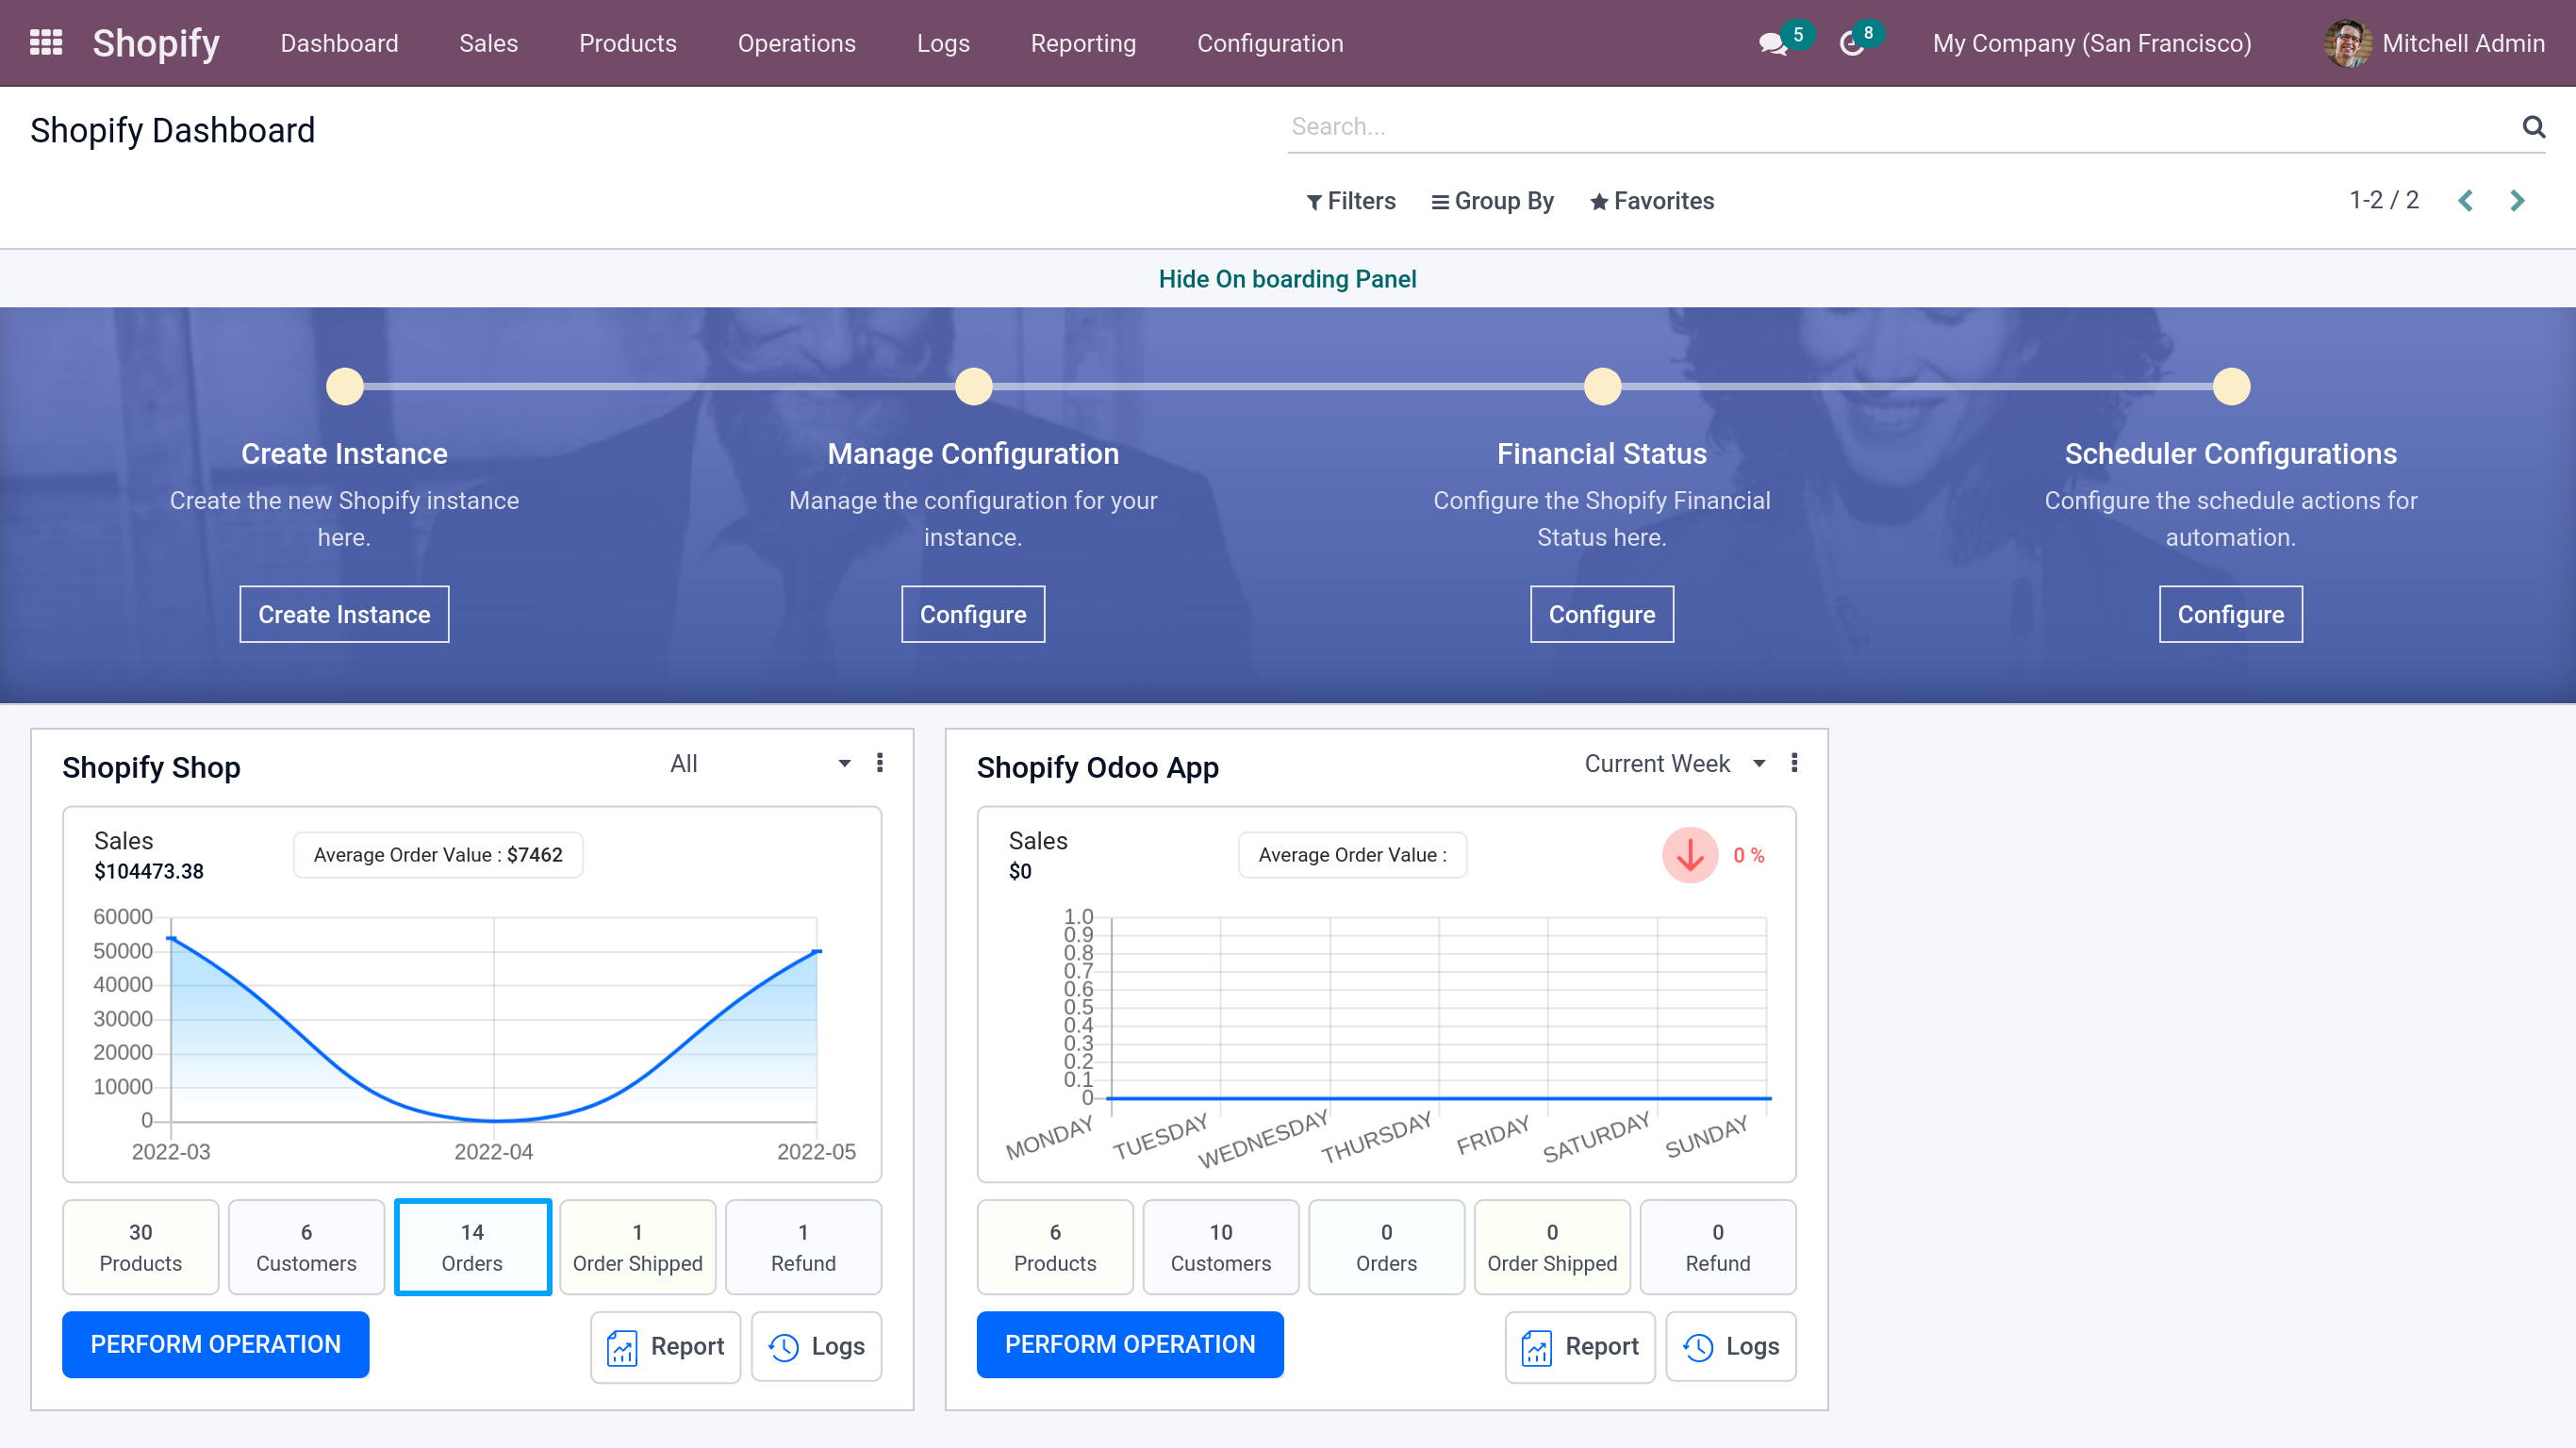Open the Operations menu
The image size is (2576, 1448).
coord(796,44)
